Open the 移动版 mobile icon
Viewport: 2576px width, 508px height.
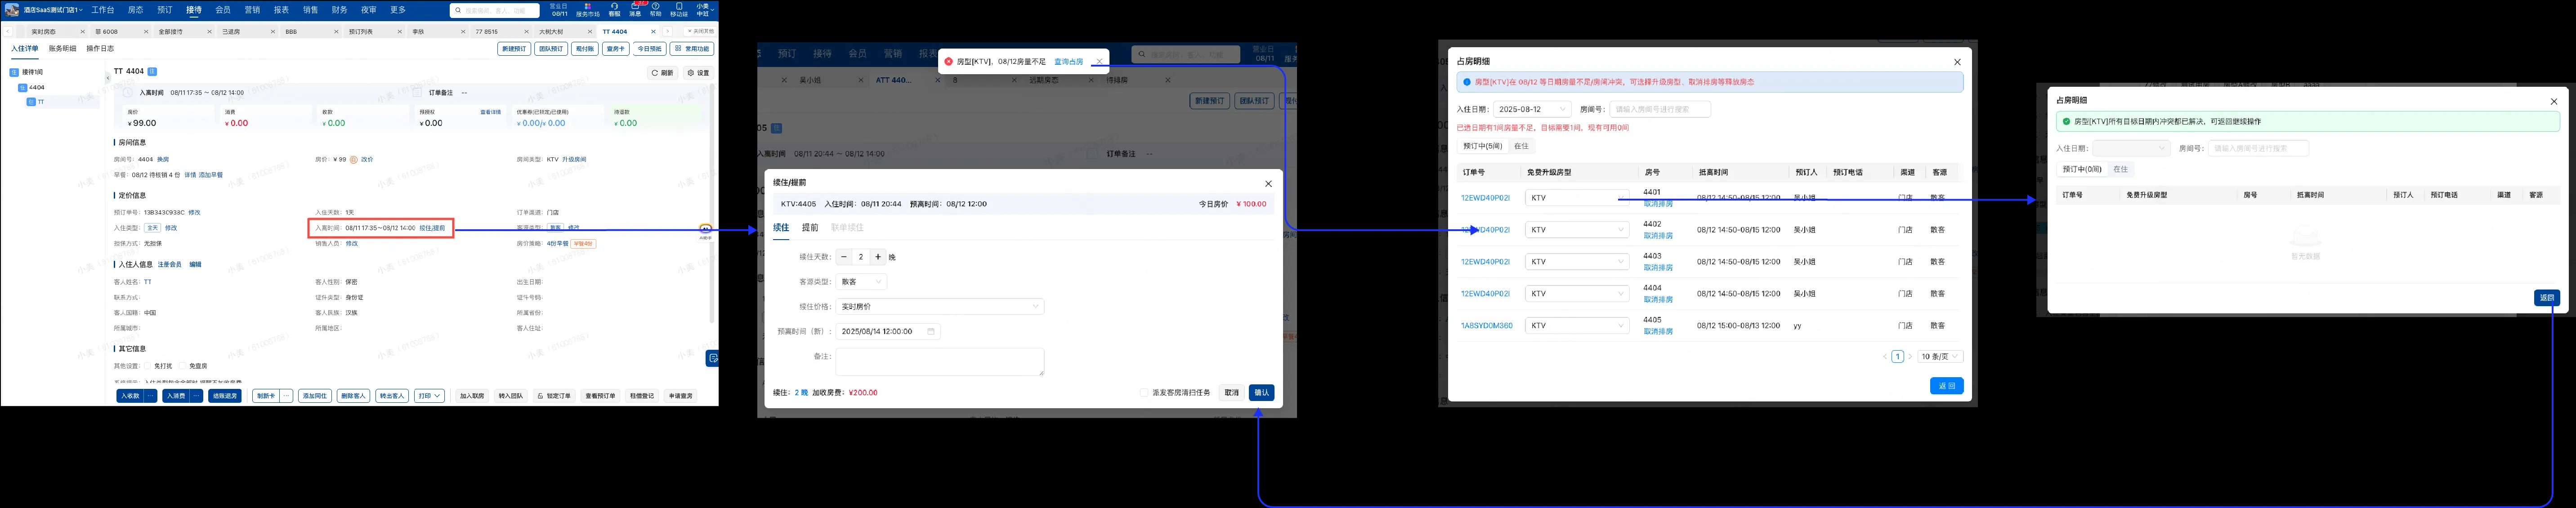pos(679,9)
